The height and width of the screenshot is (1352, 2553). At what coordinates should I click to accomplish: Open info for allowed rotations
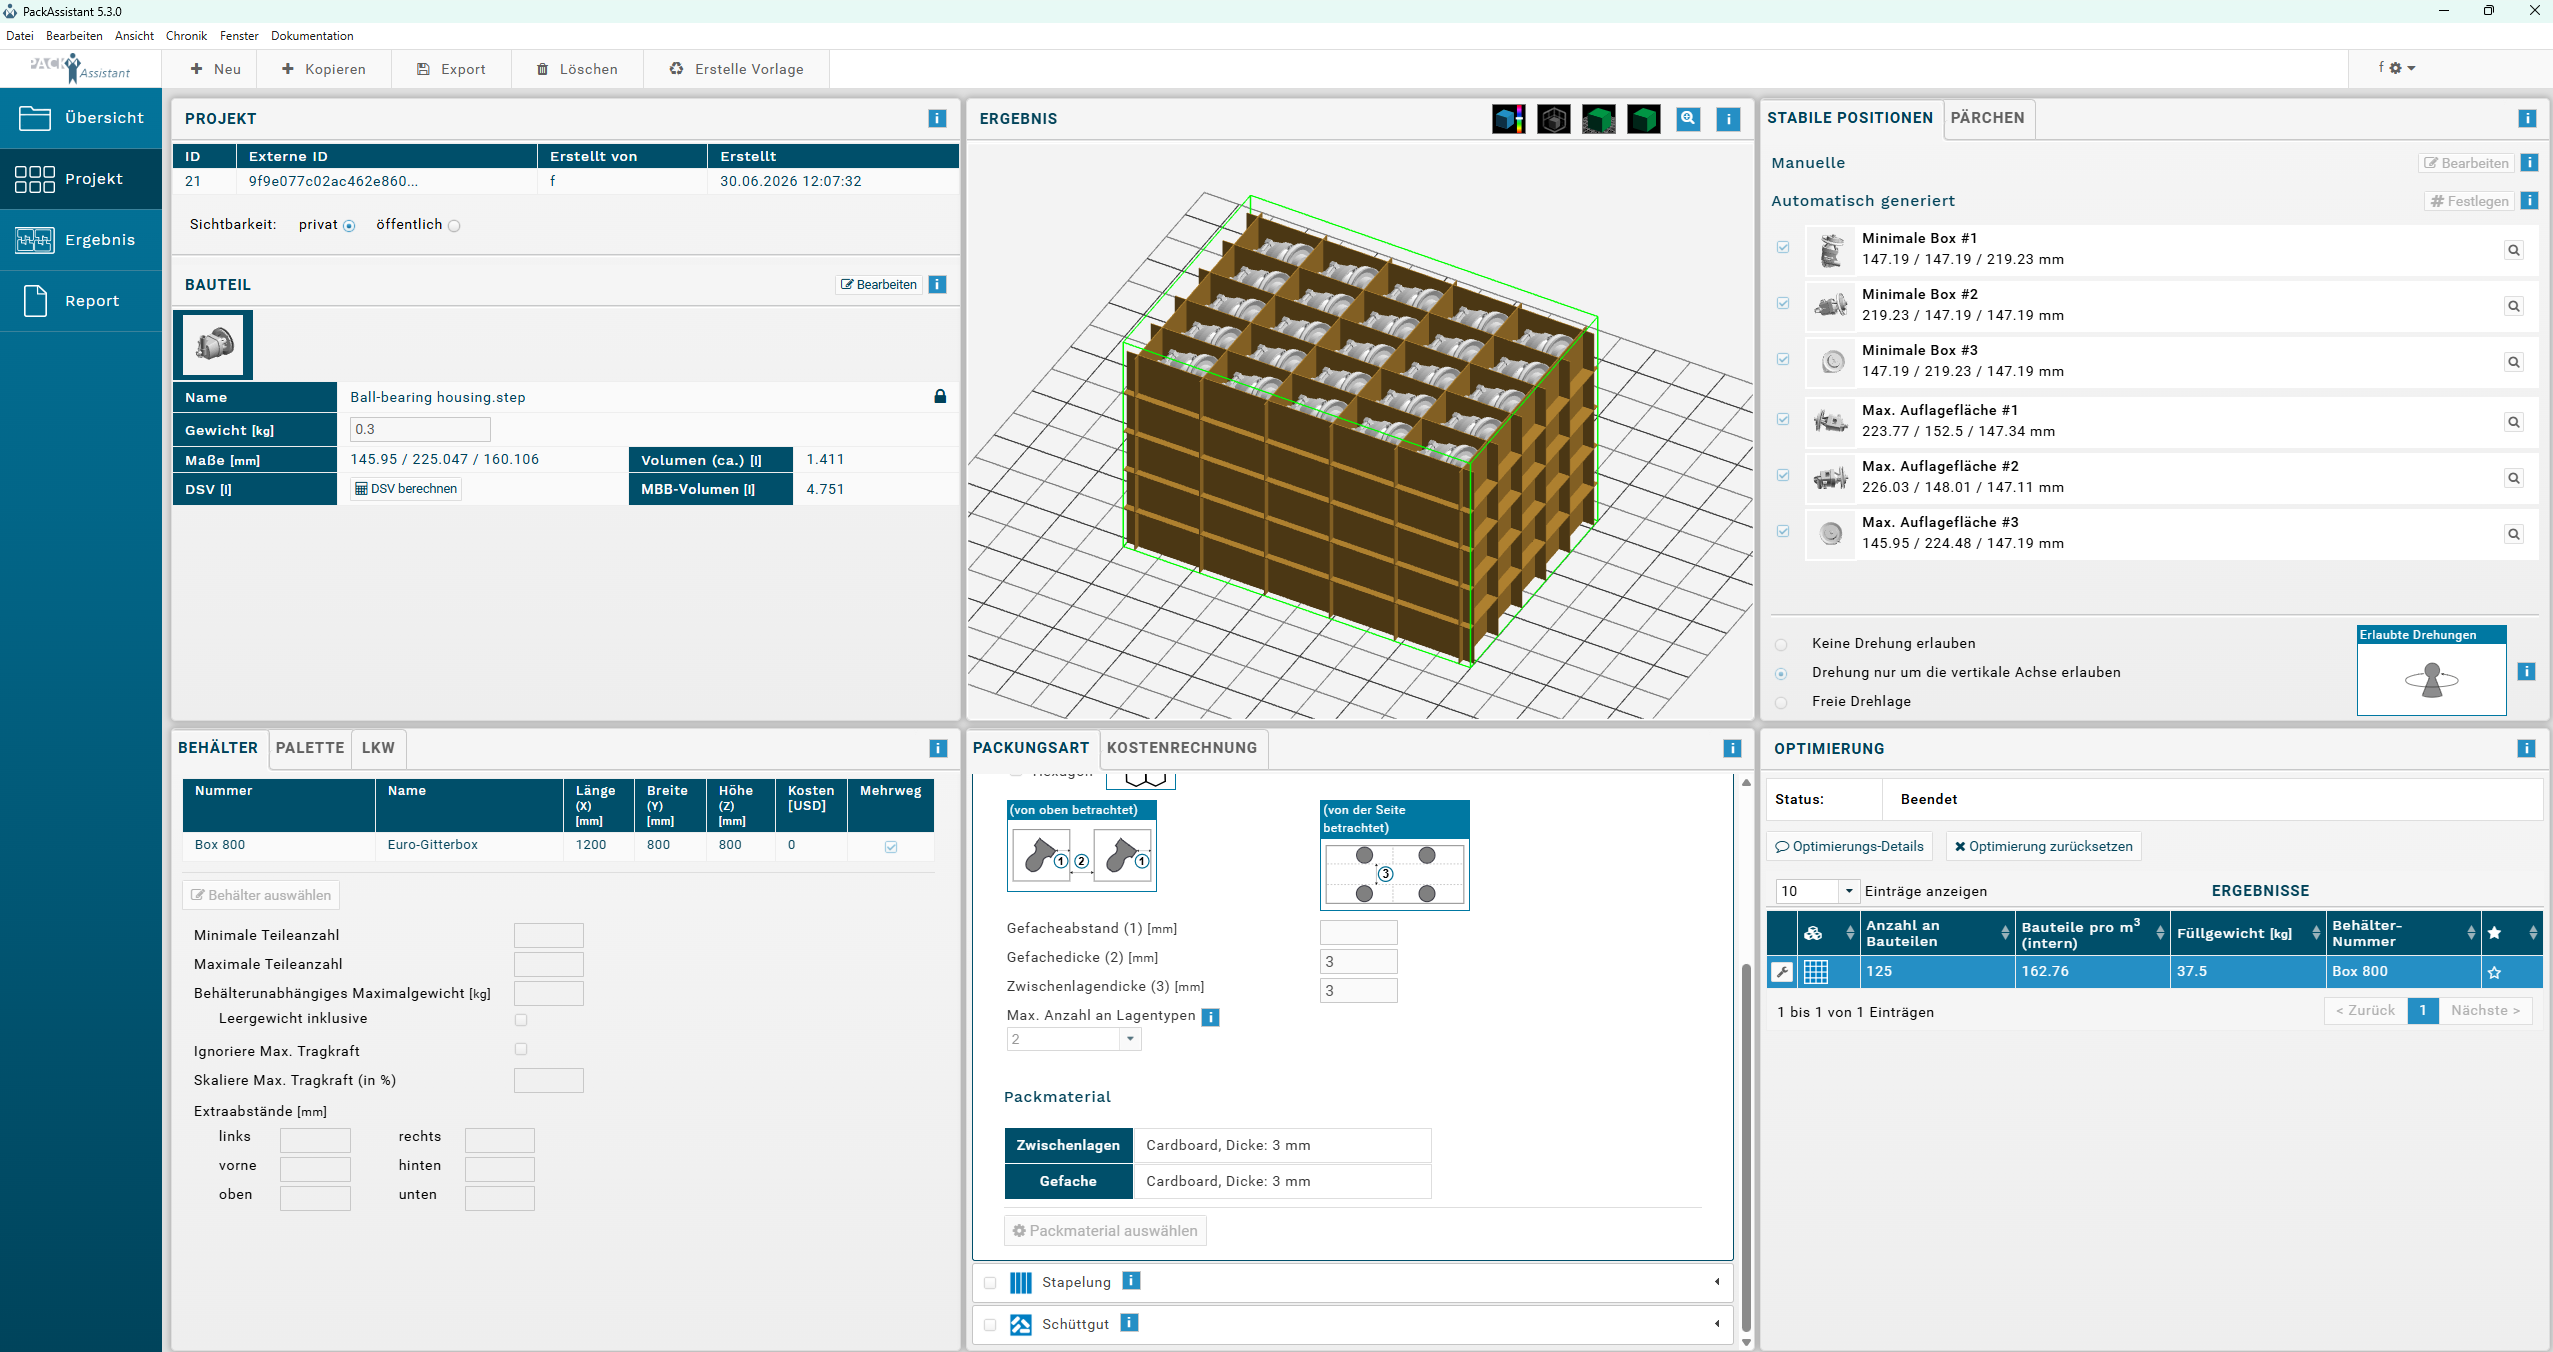(2526, 671)
